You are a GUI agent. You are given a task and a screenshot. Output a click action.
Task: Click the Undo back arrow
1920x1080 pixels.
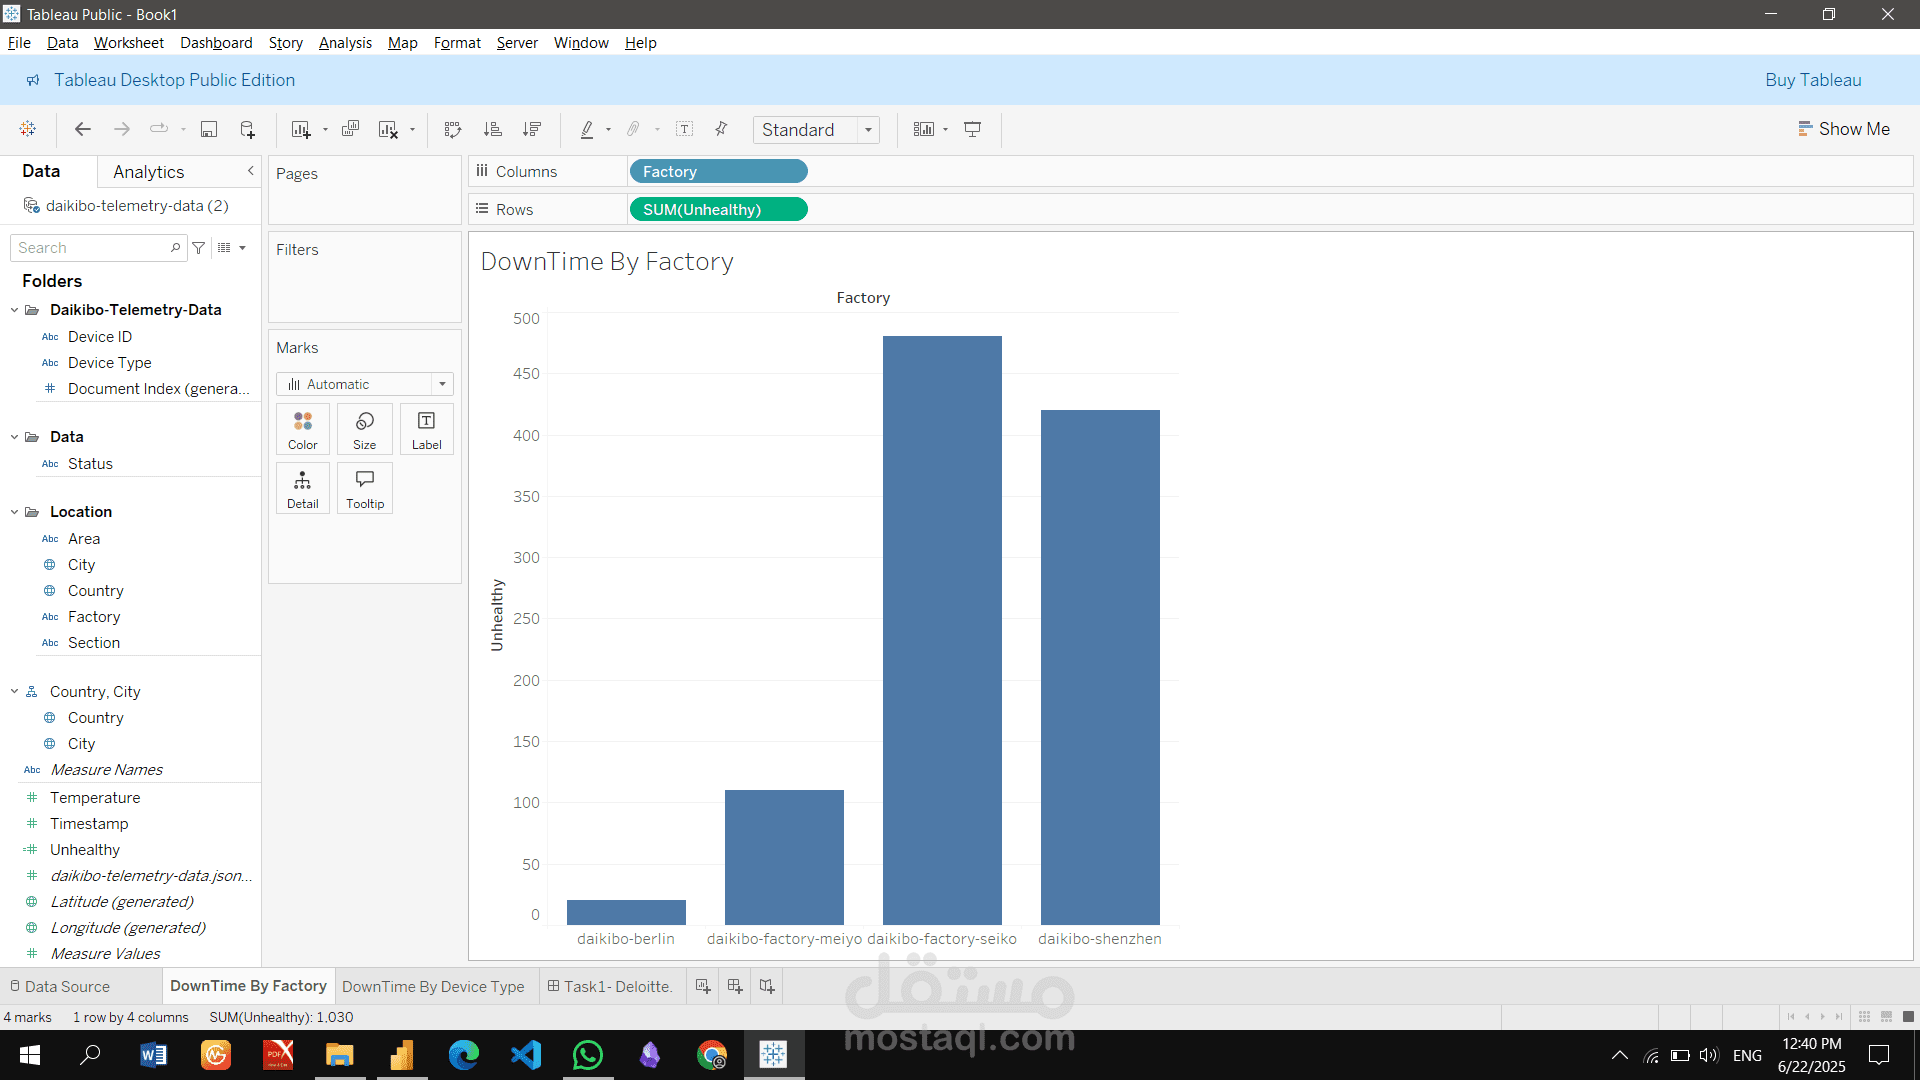83,129
